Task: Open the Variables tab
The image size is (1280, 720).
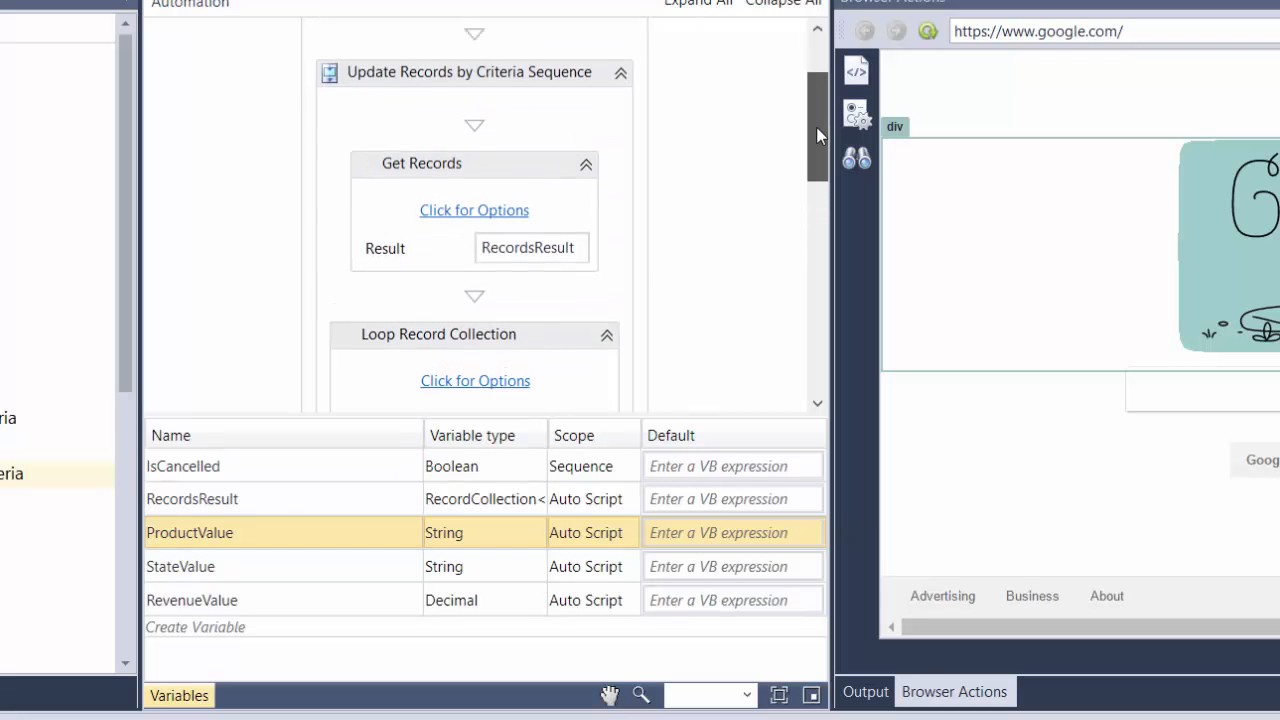Action: [180, 695]
